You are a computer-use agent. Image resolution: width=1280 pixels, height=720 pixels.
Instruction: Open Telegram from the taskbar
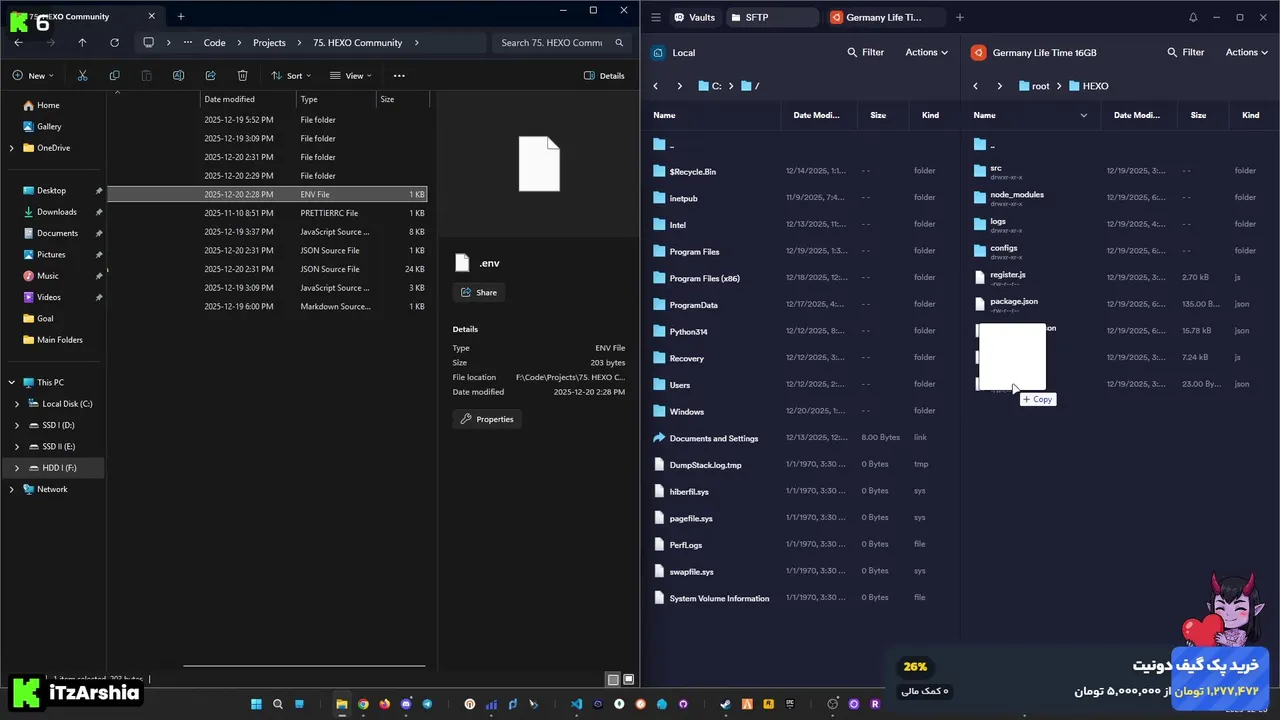[x=427, y=704]
